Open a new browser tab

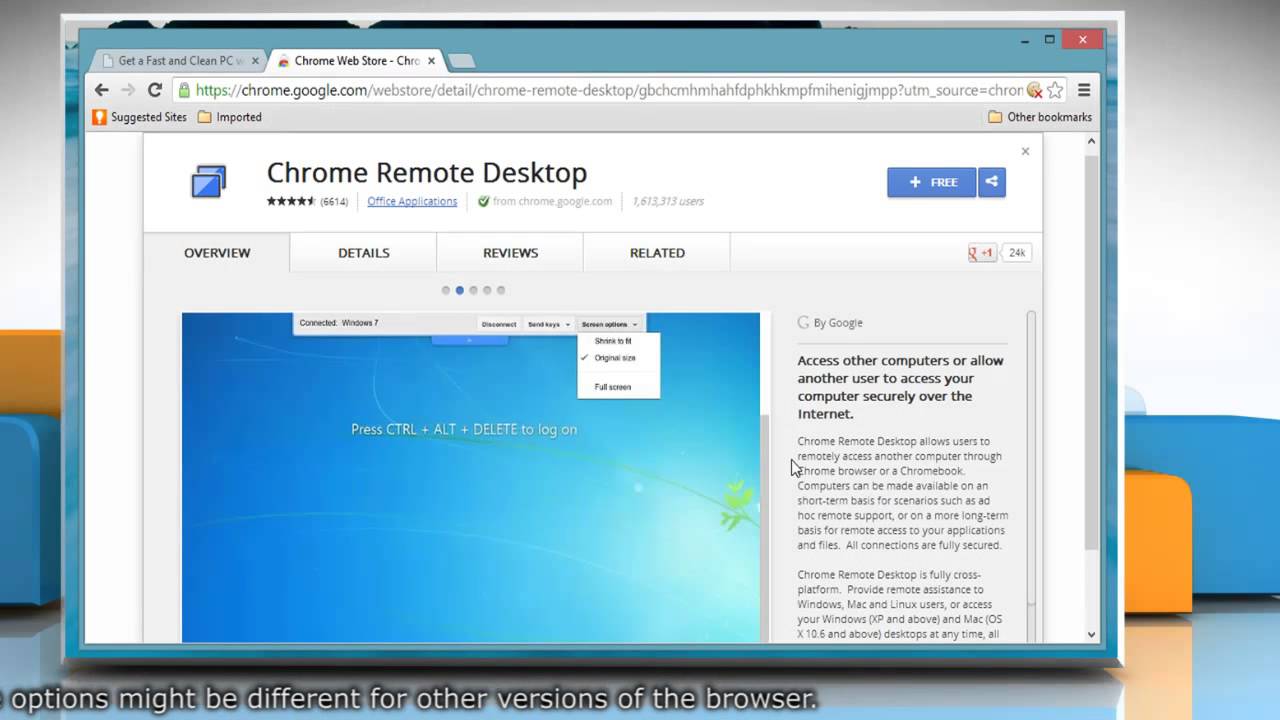[461, 61]
